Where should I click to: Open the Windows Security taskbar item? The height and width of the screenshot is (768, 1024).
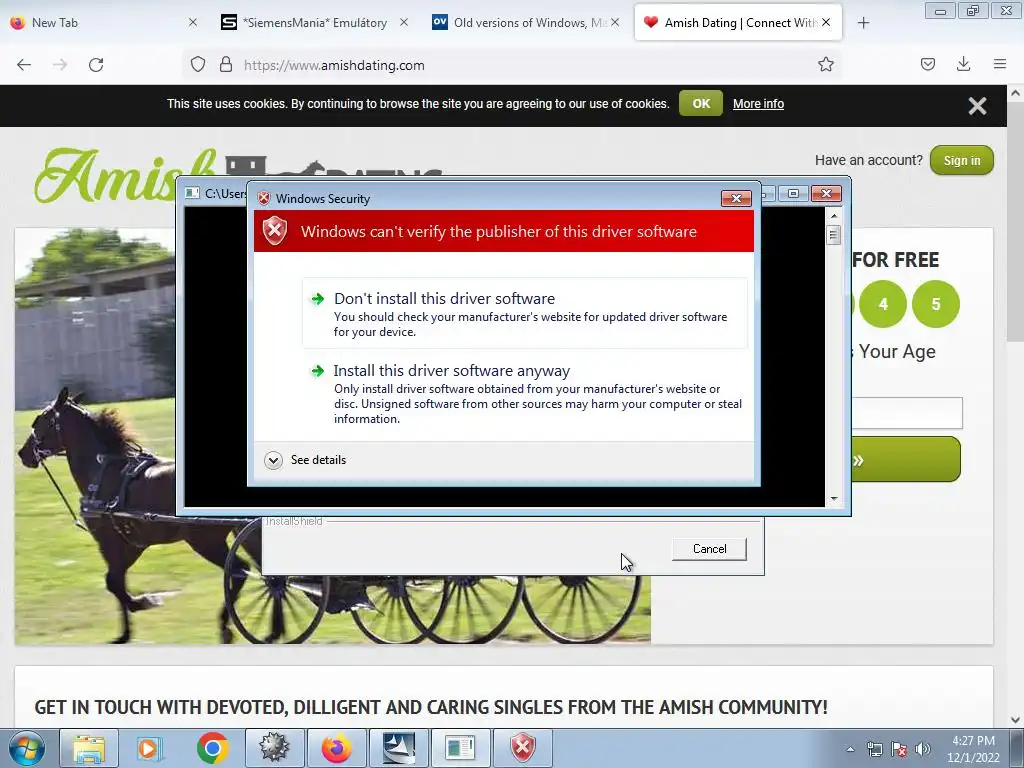(522, 748)
